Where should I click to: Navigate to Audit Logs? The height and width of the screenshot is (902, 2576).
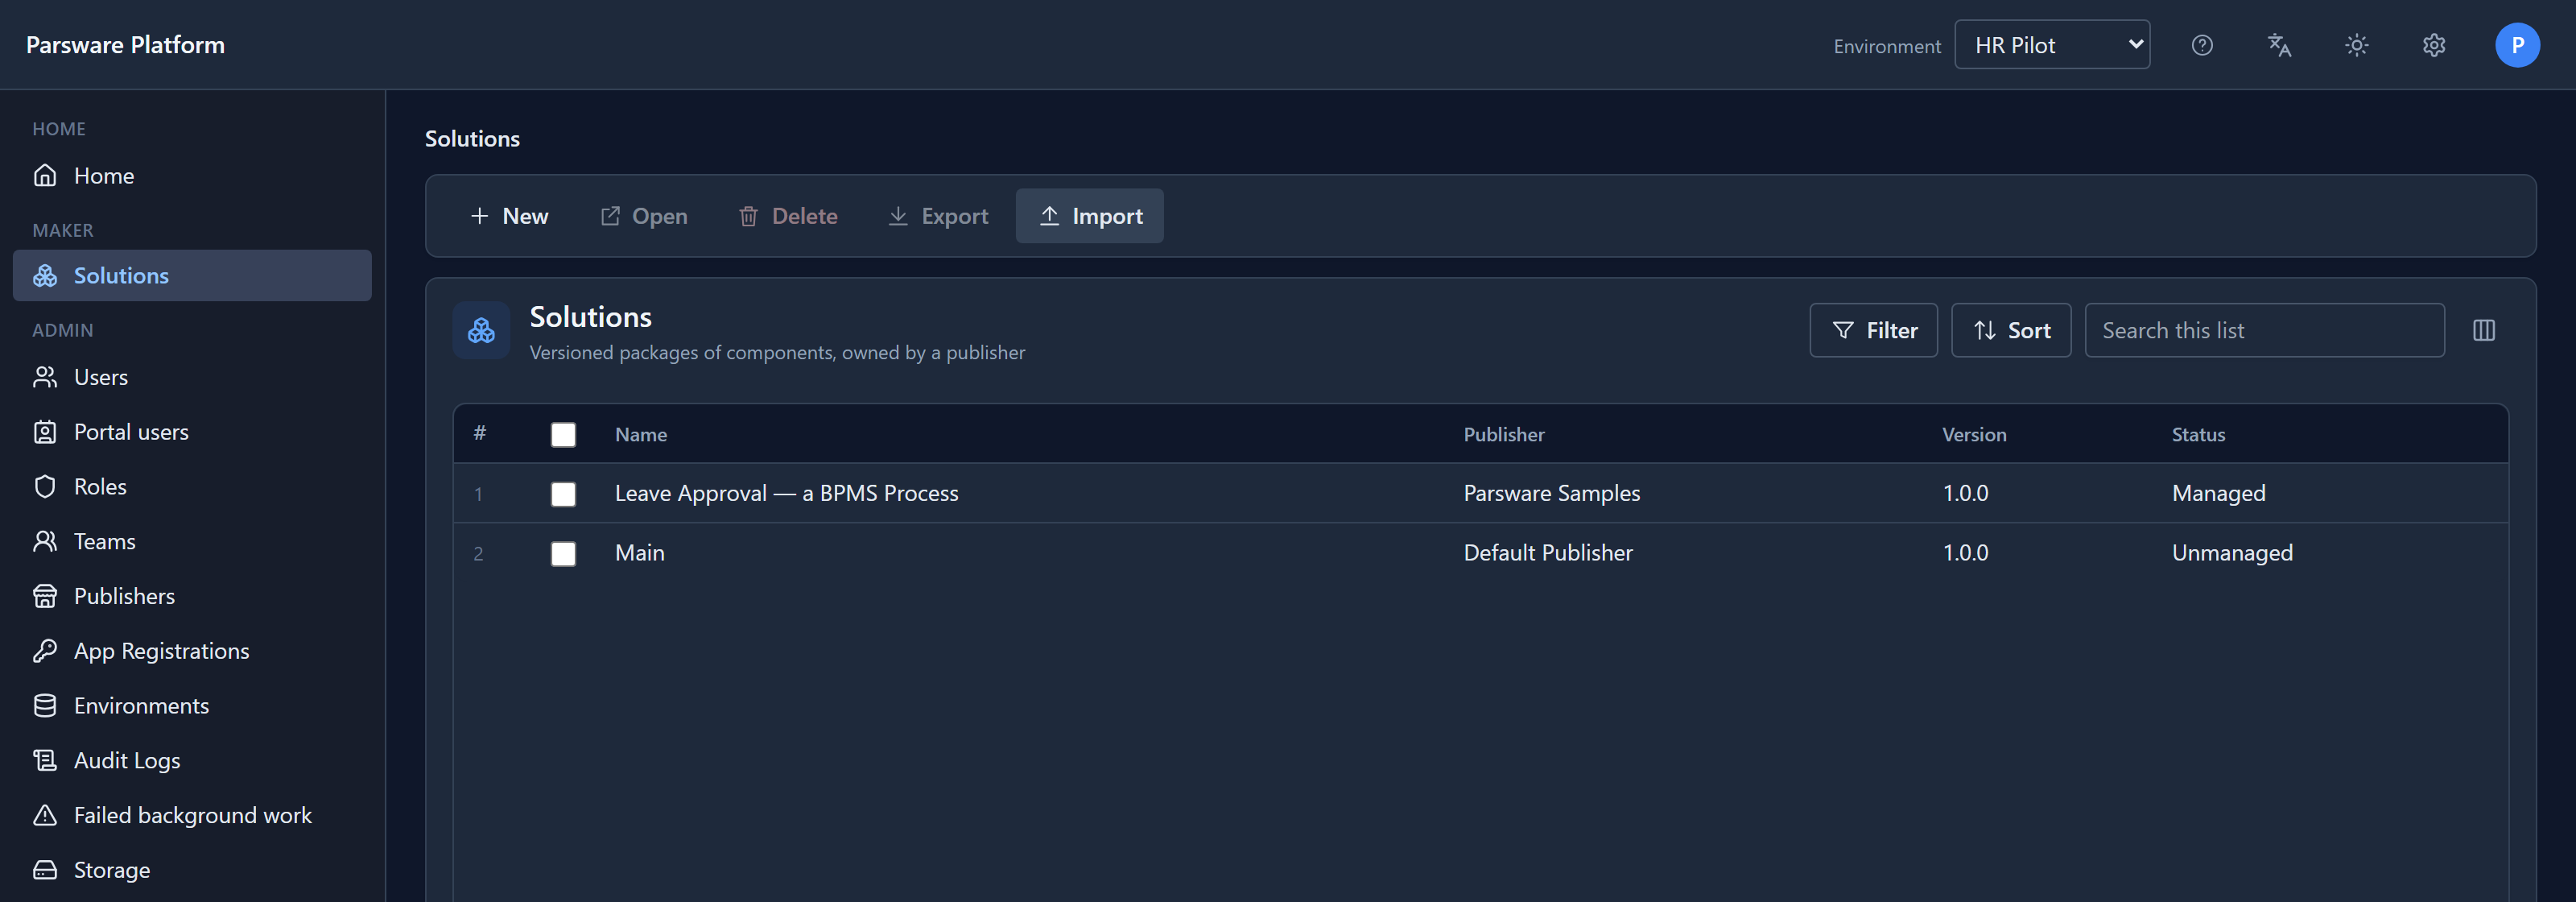coord(192,760)
